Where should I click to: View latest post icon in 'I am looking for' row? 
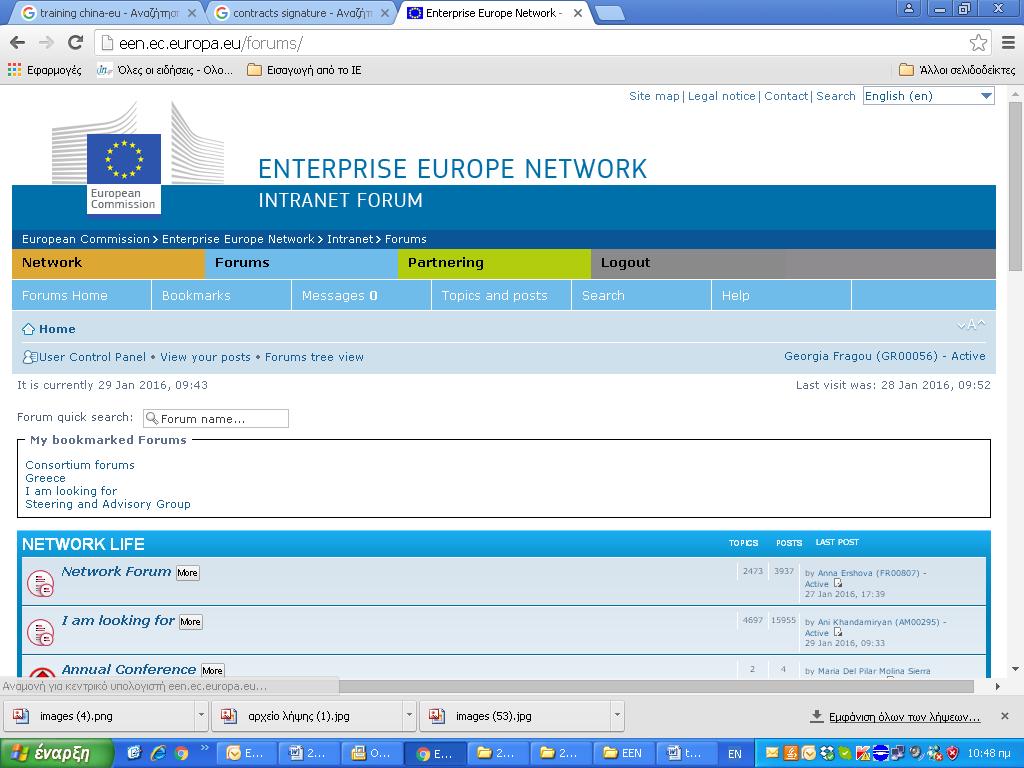pos(838,632)
